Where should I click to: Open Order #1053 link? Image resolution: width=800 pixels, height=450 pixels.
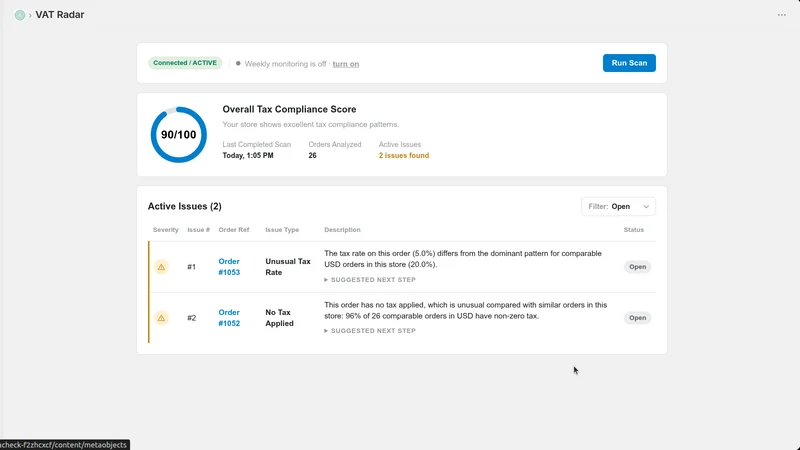[x=229, y=267]
